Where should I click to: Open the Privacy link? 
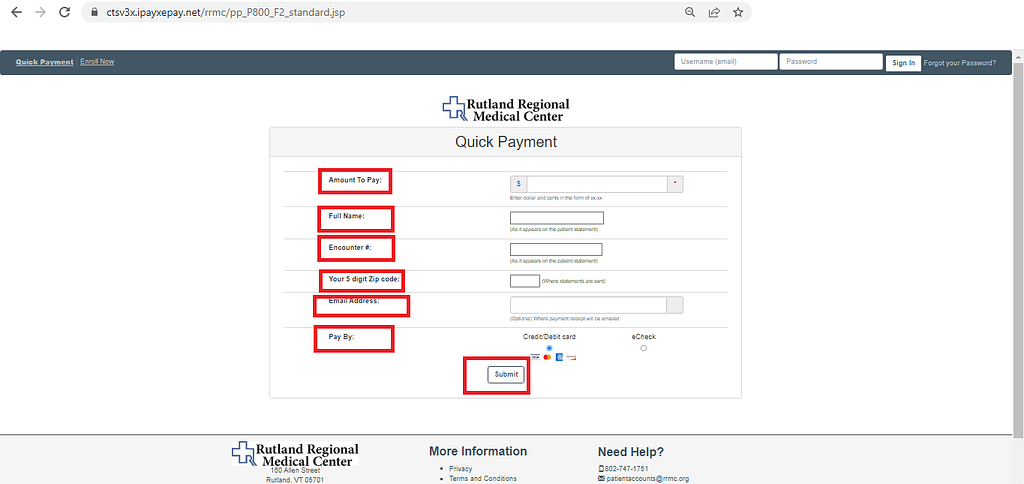(460, 469)
